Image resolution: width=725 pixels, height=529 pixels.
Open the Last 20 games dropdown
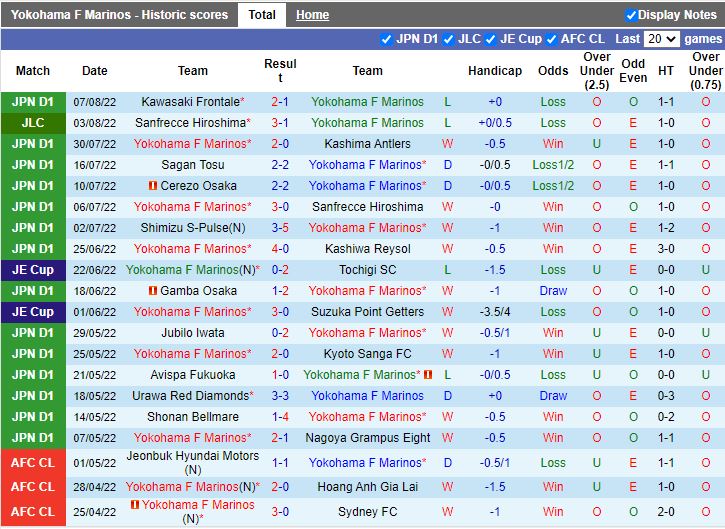(x=661, y=39)
